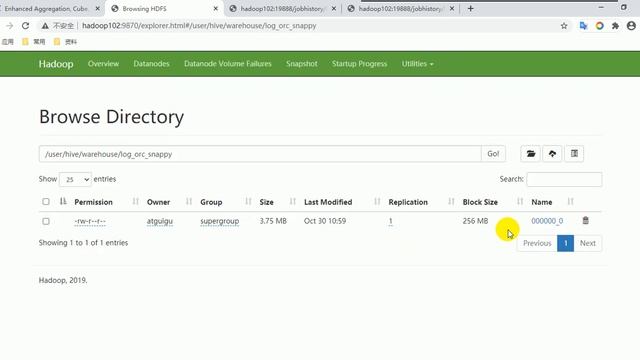
Task: Tick the select-all header checkbox
Action: click(46, 202)
